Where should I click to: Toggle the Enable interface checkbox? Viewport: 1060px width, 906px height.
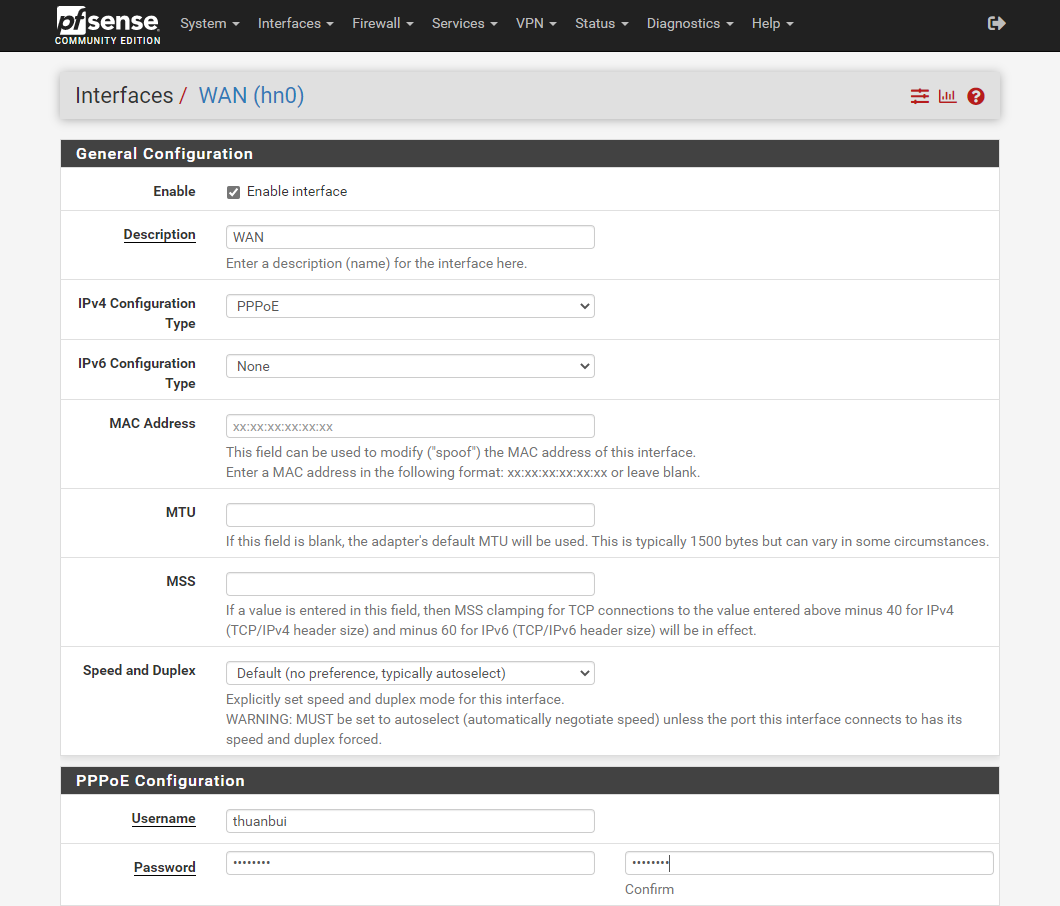(234, 192)
